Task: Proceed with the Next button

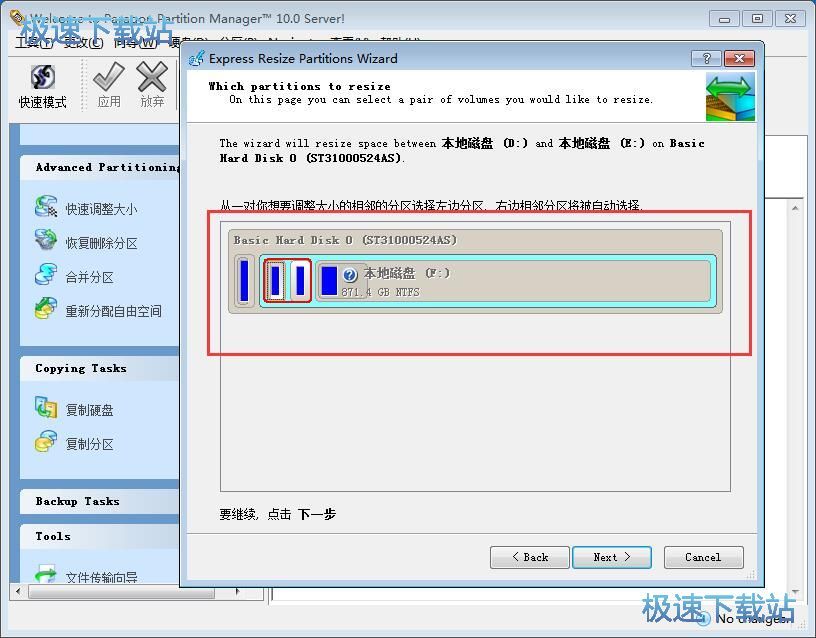Action: click(611, 557)
